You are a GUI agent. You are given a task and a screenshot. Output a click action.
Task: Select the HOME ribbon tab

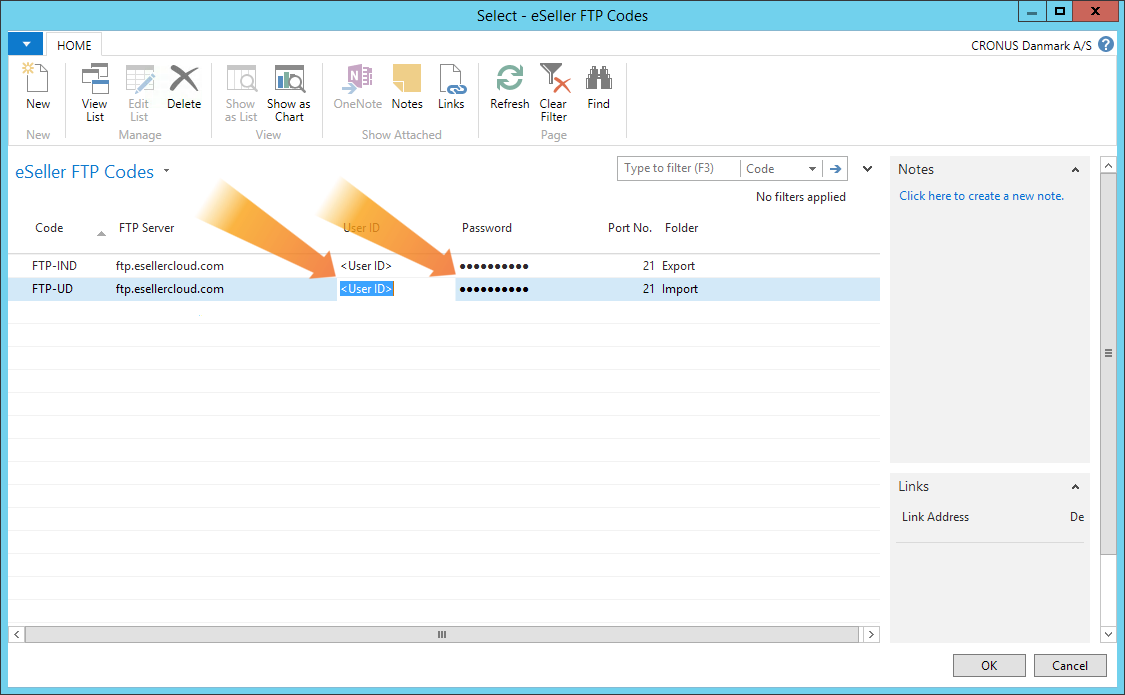click(74, 45)
